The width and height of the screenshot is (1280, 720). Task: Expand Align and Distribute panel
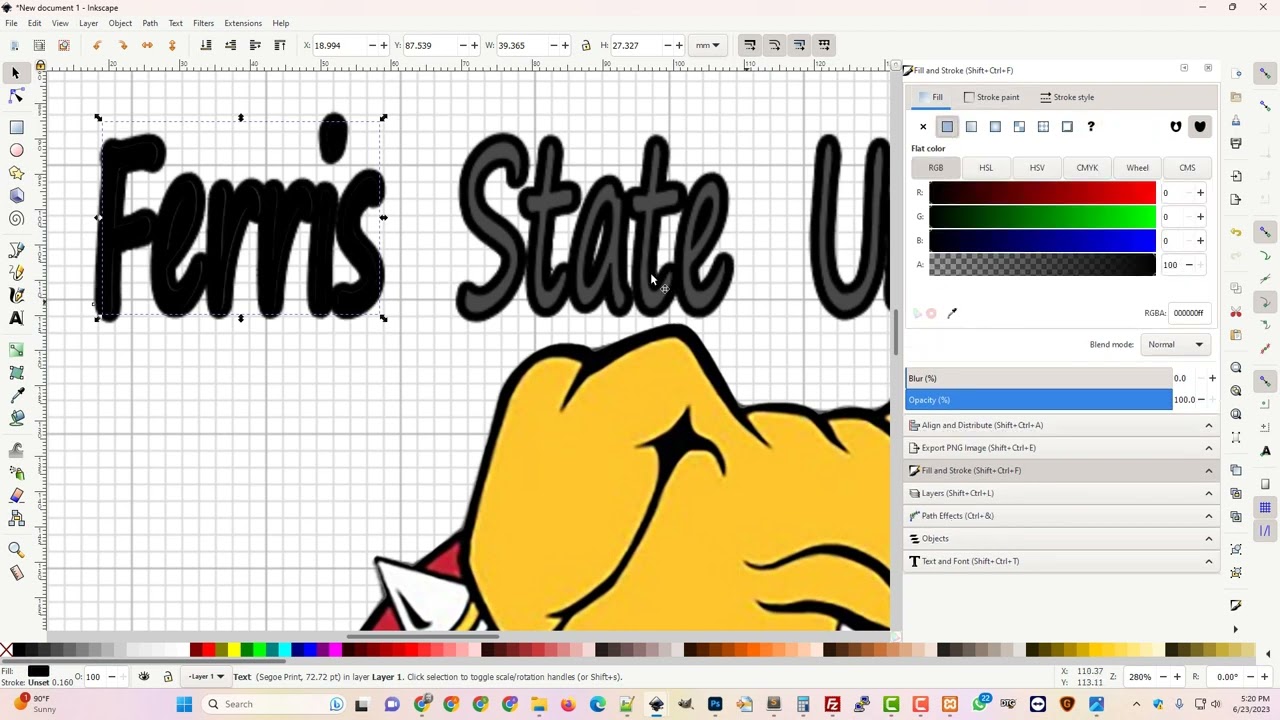pyautogui.click(x=1061, y=425)
